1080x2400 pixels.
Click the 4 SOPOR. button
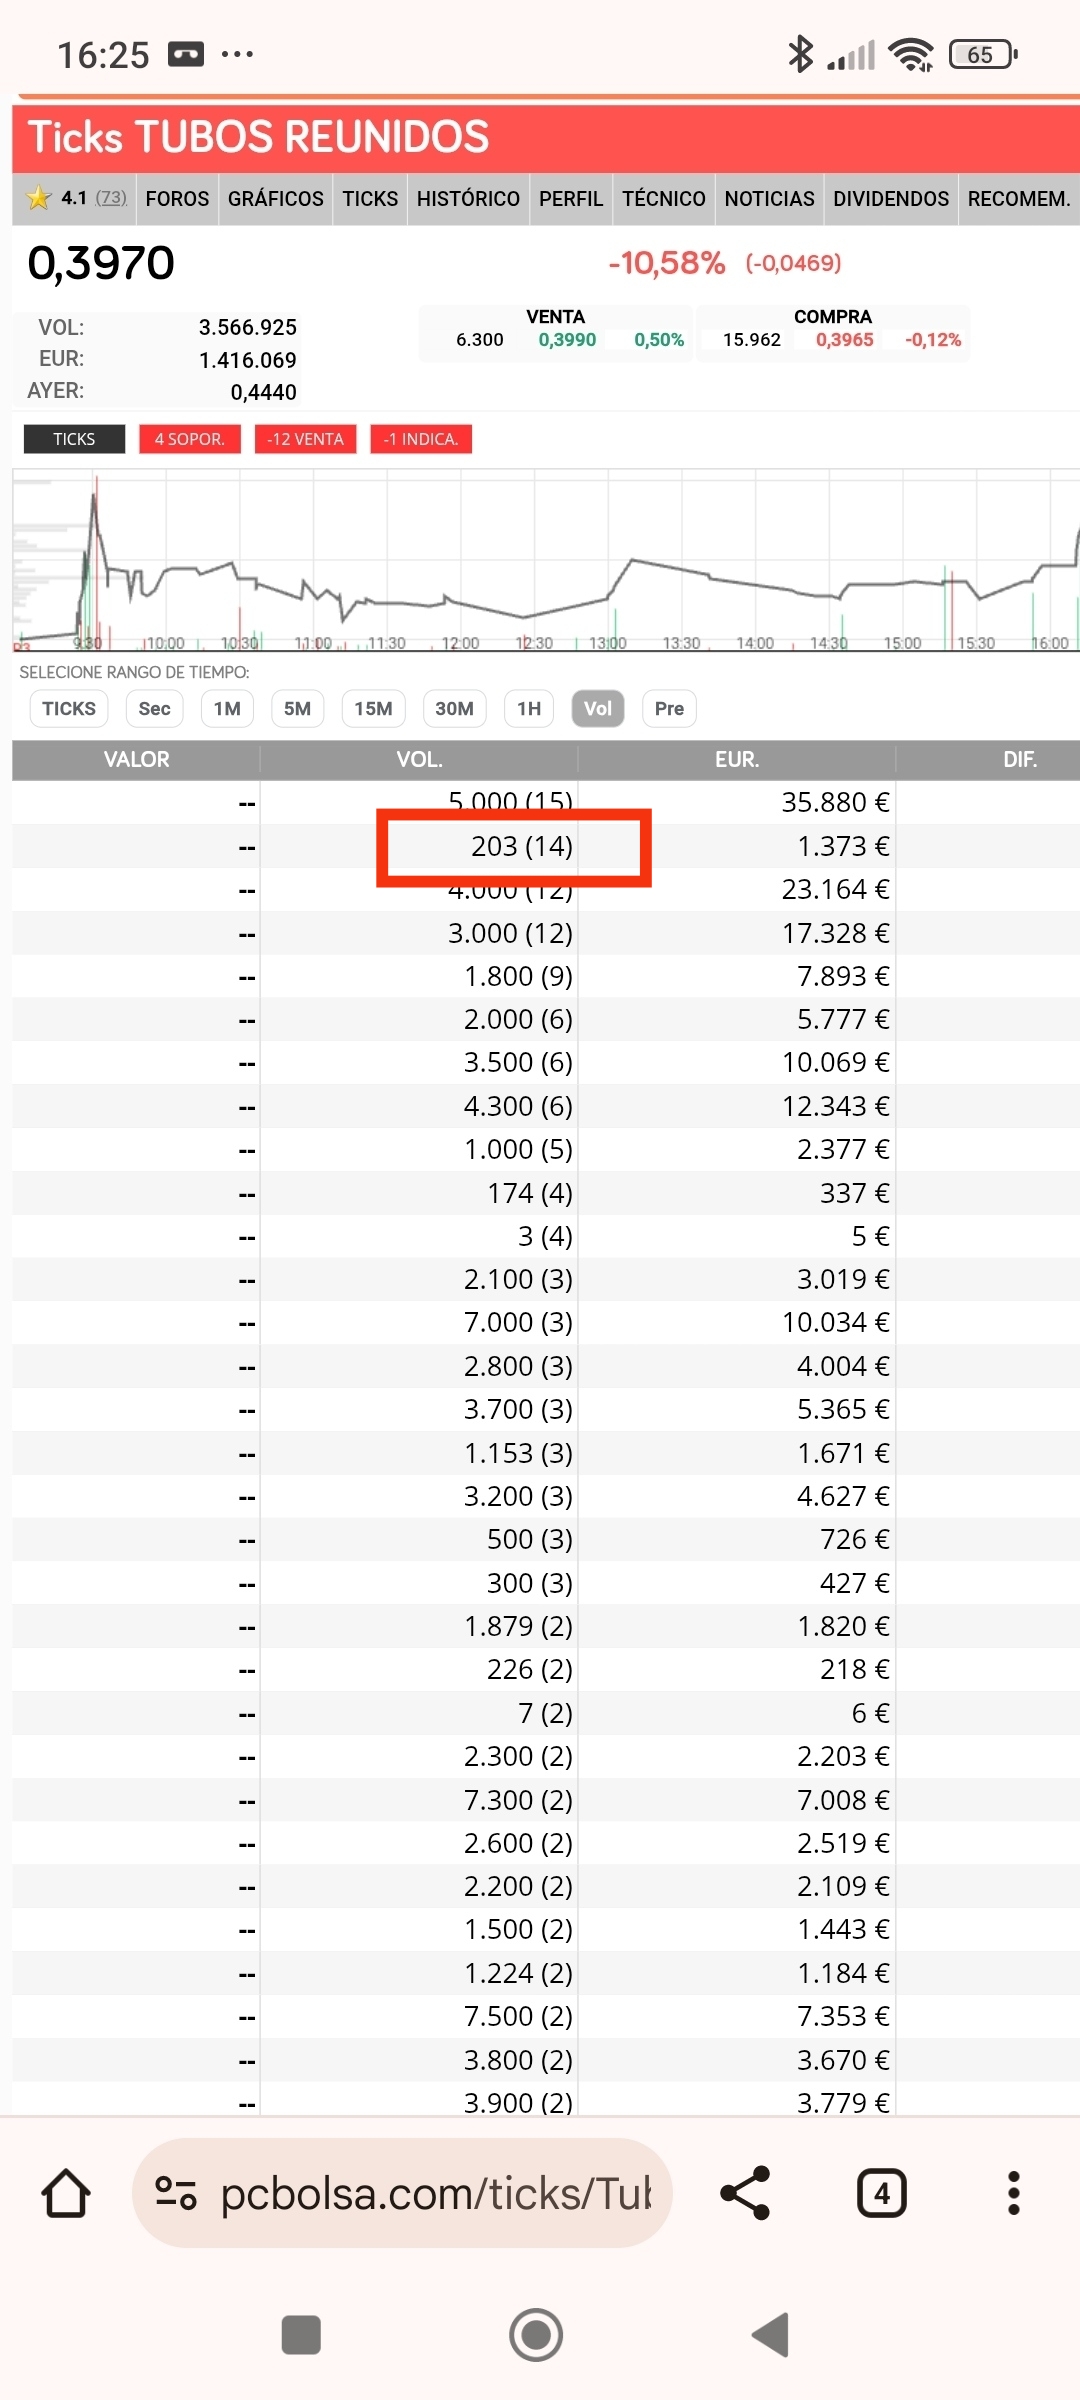(190, 439)
